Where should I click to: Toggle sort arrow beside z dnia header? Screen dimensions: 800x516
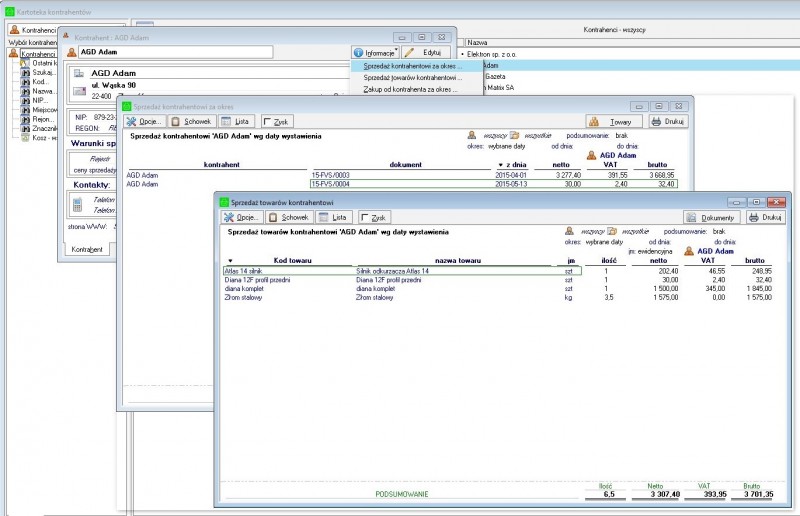tap(501, 165)
